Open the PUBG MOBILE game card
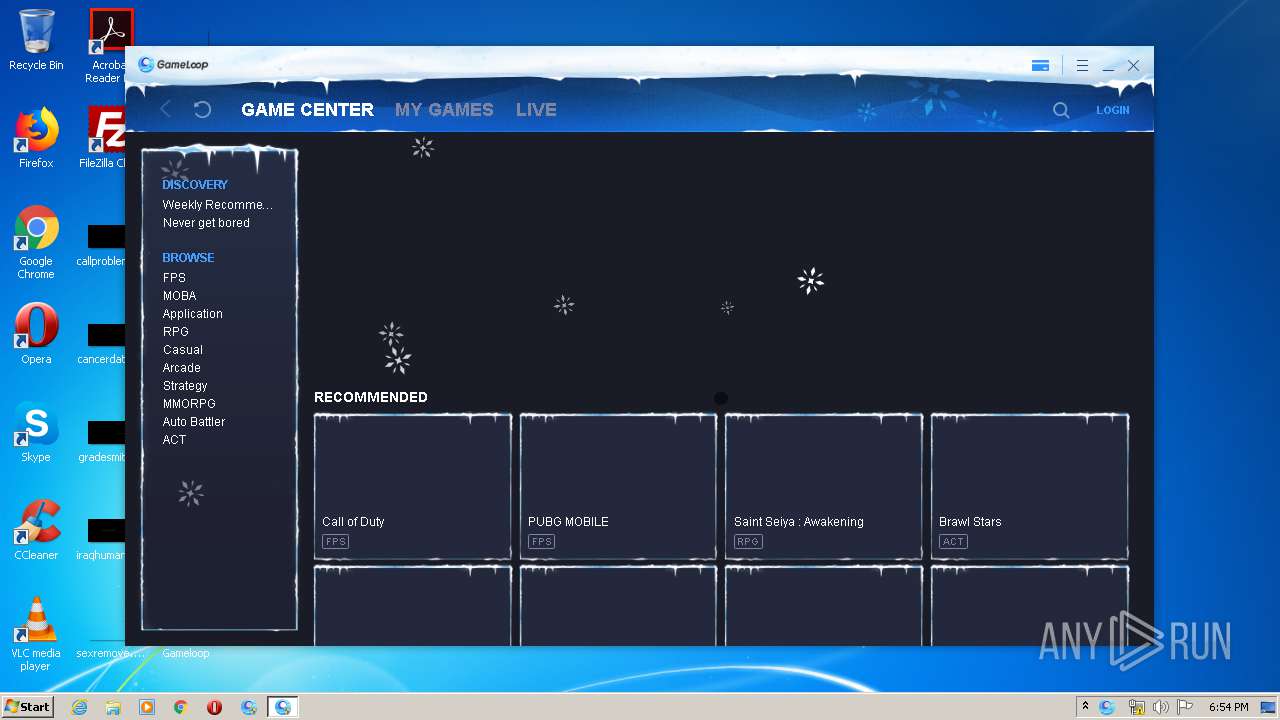 [618, 486]
